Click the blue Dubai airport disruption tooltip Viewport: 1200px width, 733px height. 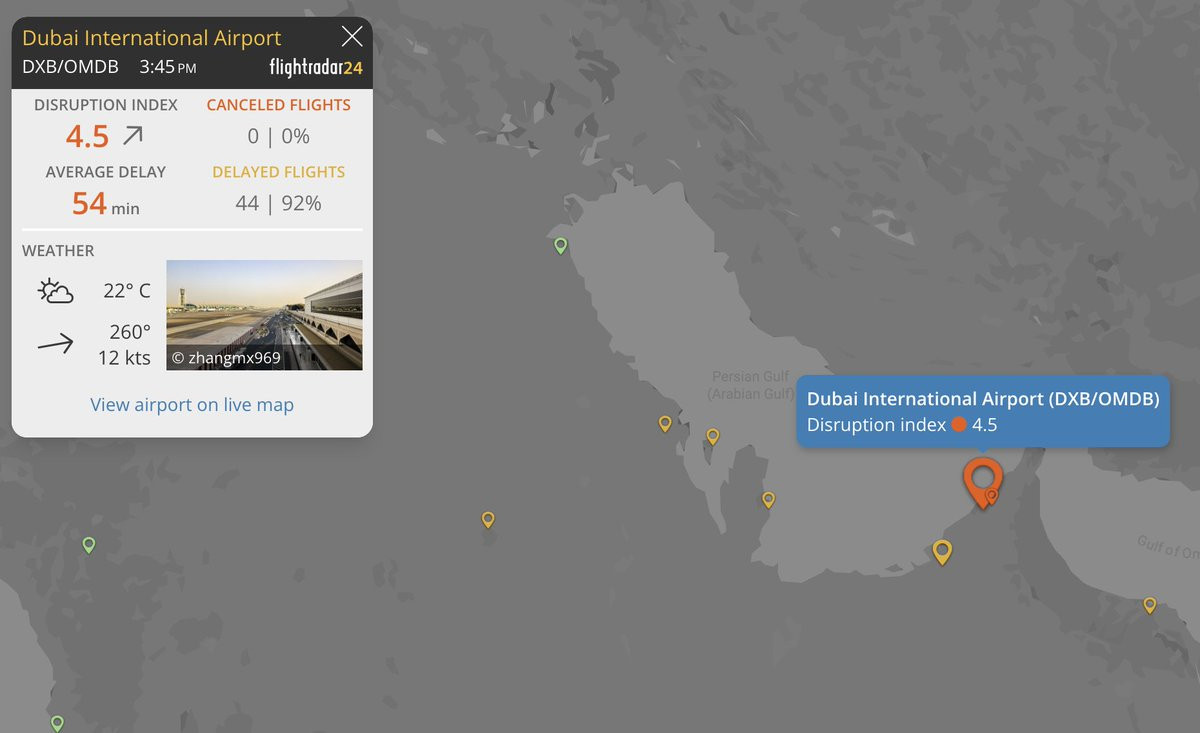tap(982, 411)
